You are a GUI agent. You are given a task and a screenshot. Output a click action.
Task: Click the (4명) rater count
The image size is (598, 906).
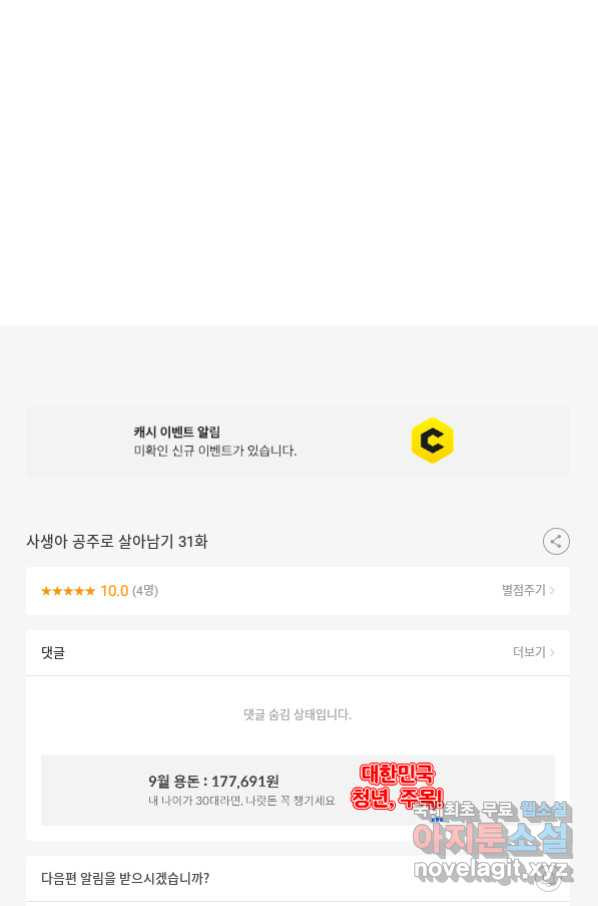click(145, 591)
